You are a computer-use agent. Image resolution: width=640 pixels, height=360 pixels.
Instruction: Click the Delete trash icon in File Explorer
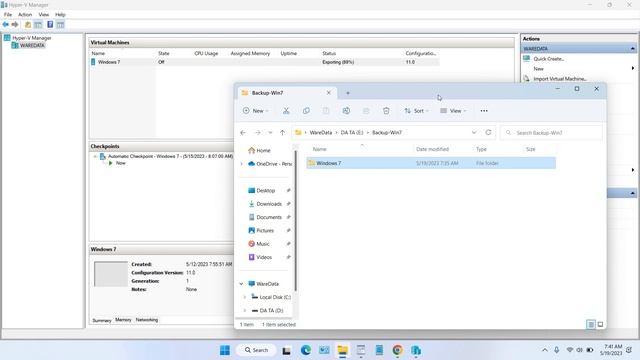(386, 111)
